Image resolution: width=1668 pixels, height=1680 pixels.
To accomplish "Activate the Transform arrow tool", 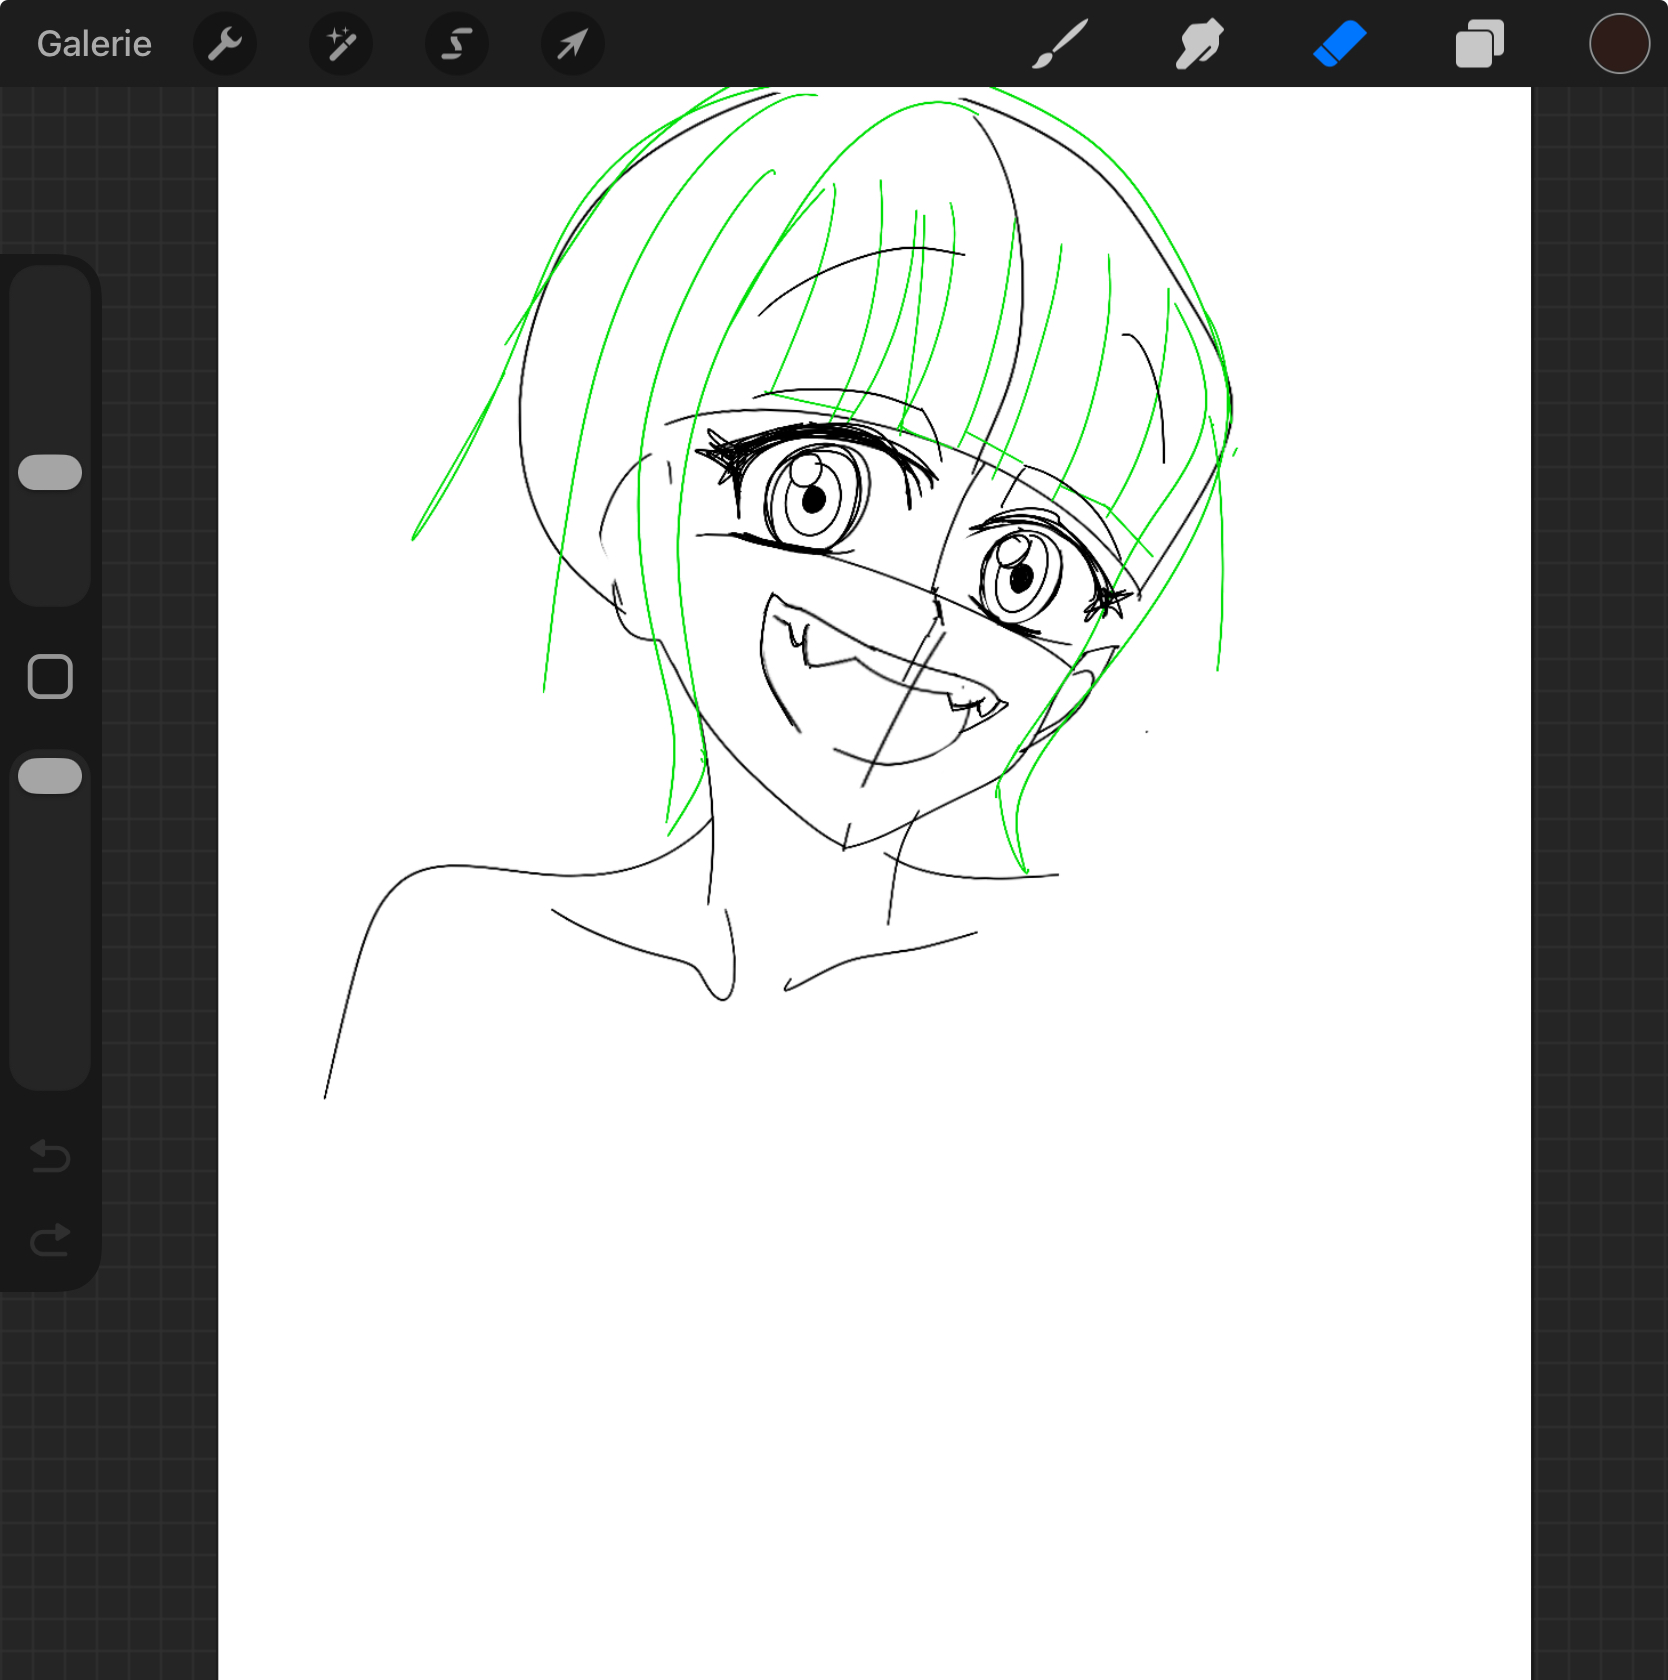I will point(573,44).
